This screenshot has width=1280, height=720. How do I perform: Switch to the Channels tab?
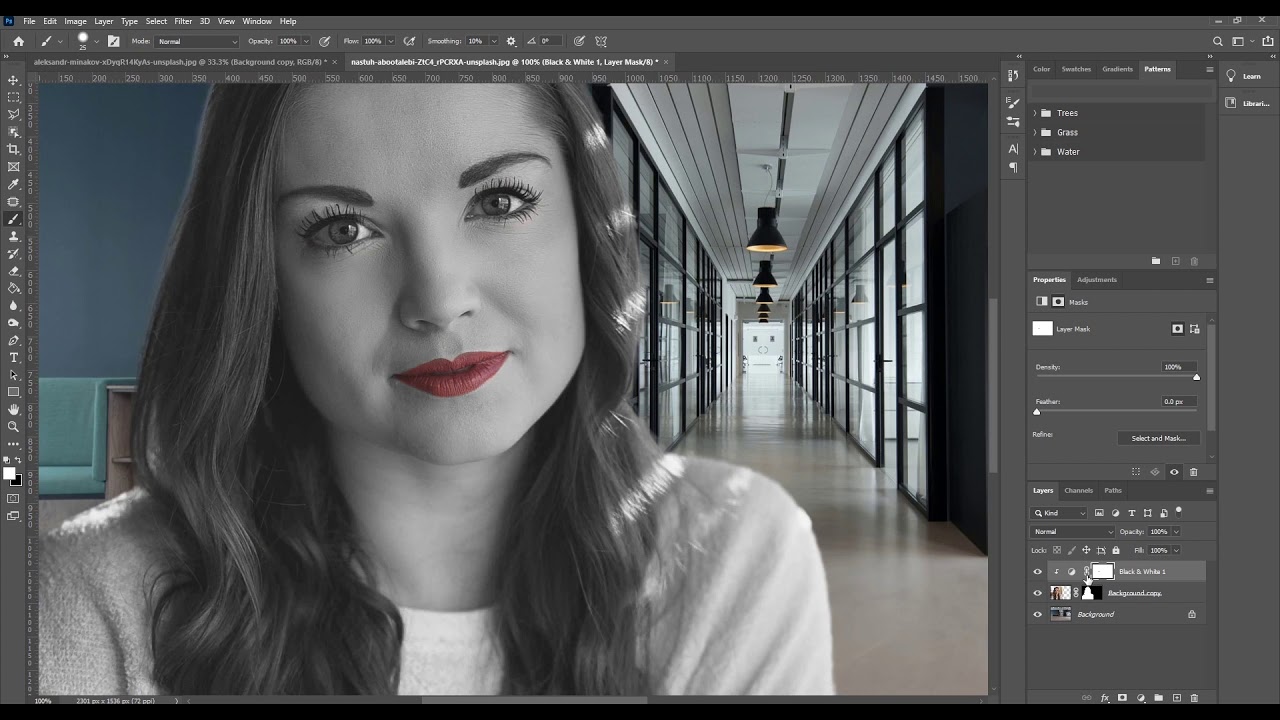1078,490
